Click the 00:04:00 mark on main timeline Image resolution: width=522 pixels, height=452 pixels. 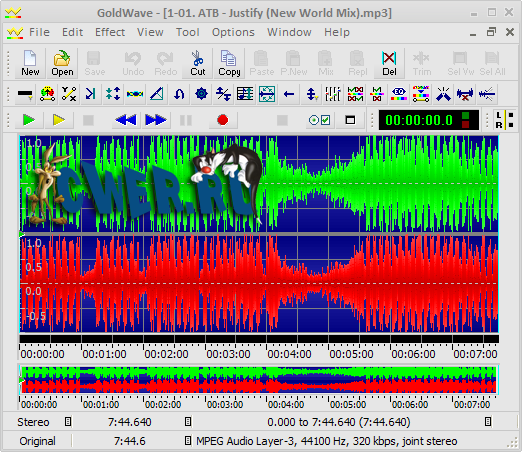pos(289,354)
